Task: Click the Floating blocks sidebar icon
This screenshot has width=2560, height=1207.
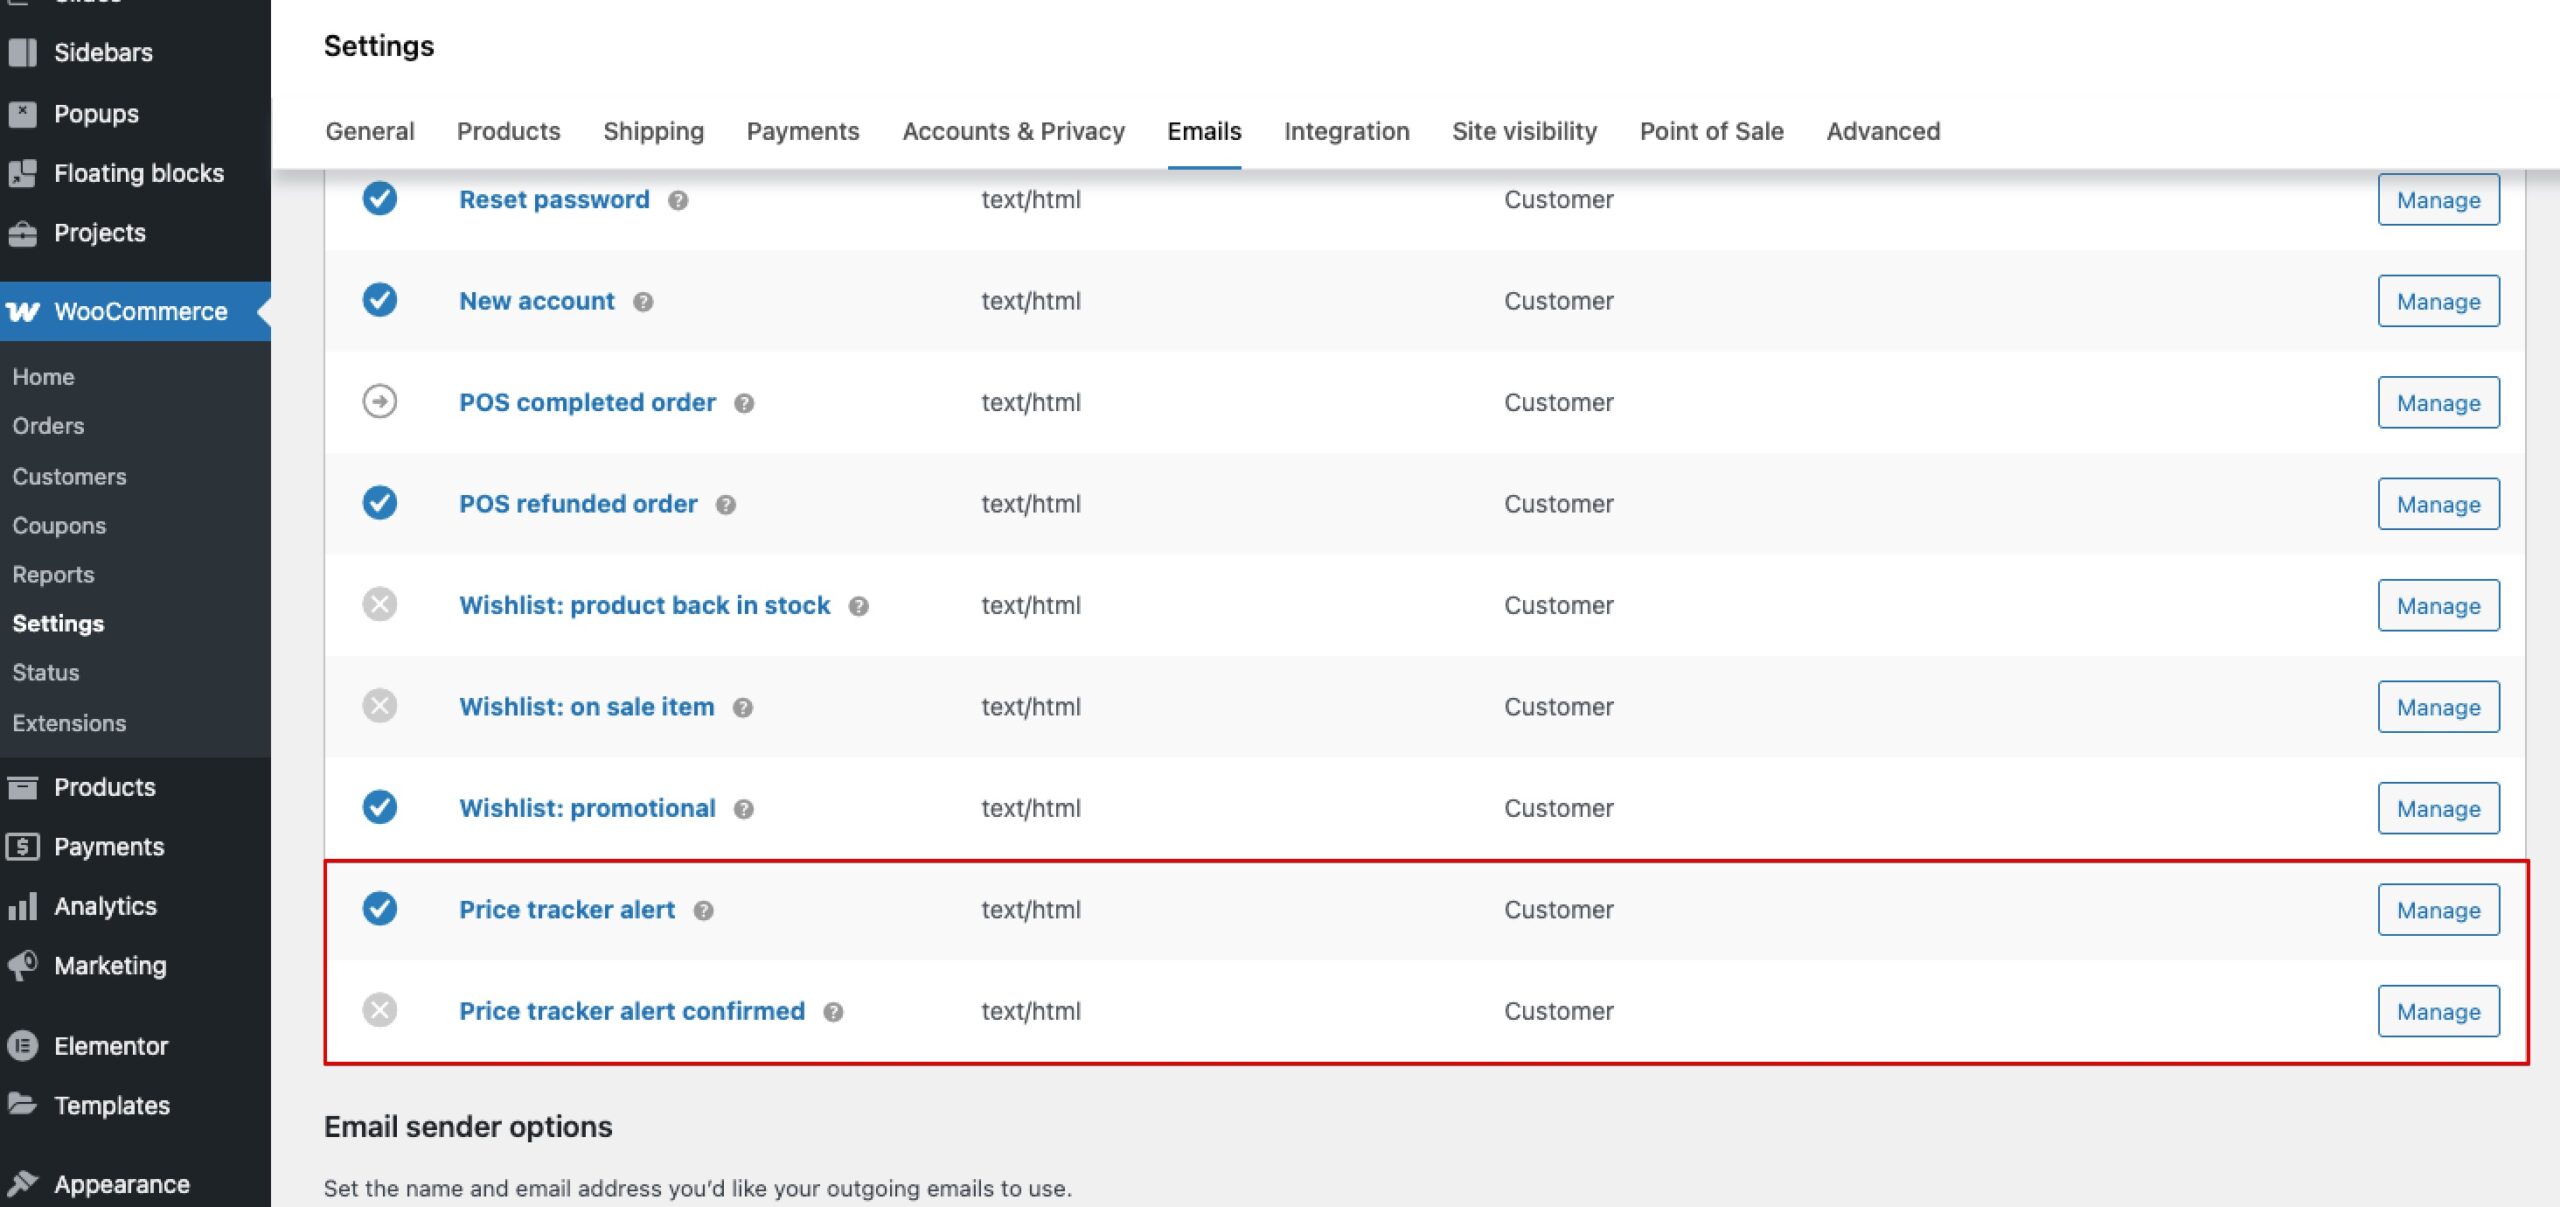Action: point(23,173)
